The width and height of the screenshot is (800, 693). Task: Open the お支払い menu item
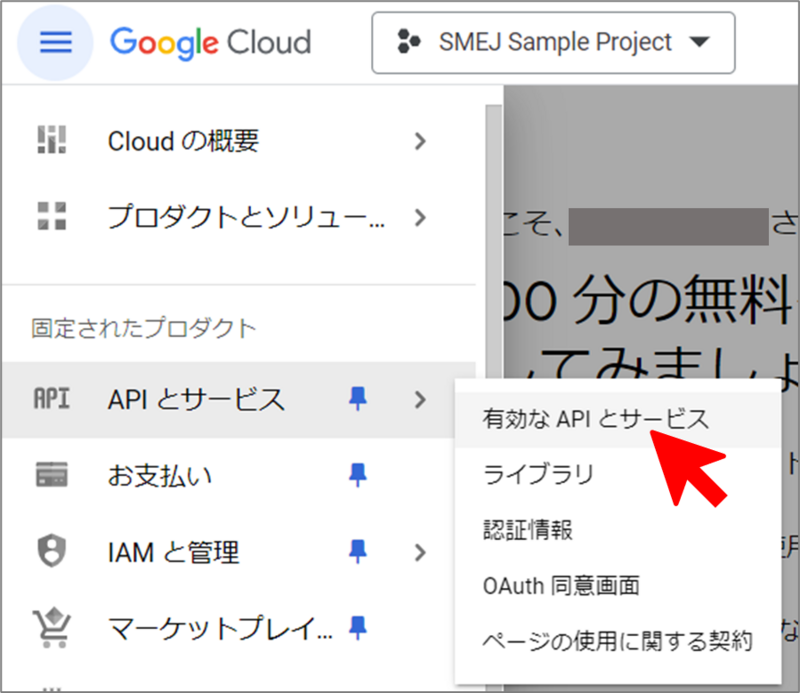tap(239, 476)
